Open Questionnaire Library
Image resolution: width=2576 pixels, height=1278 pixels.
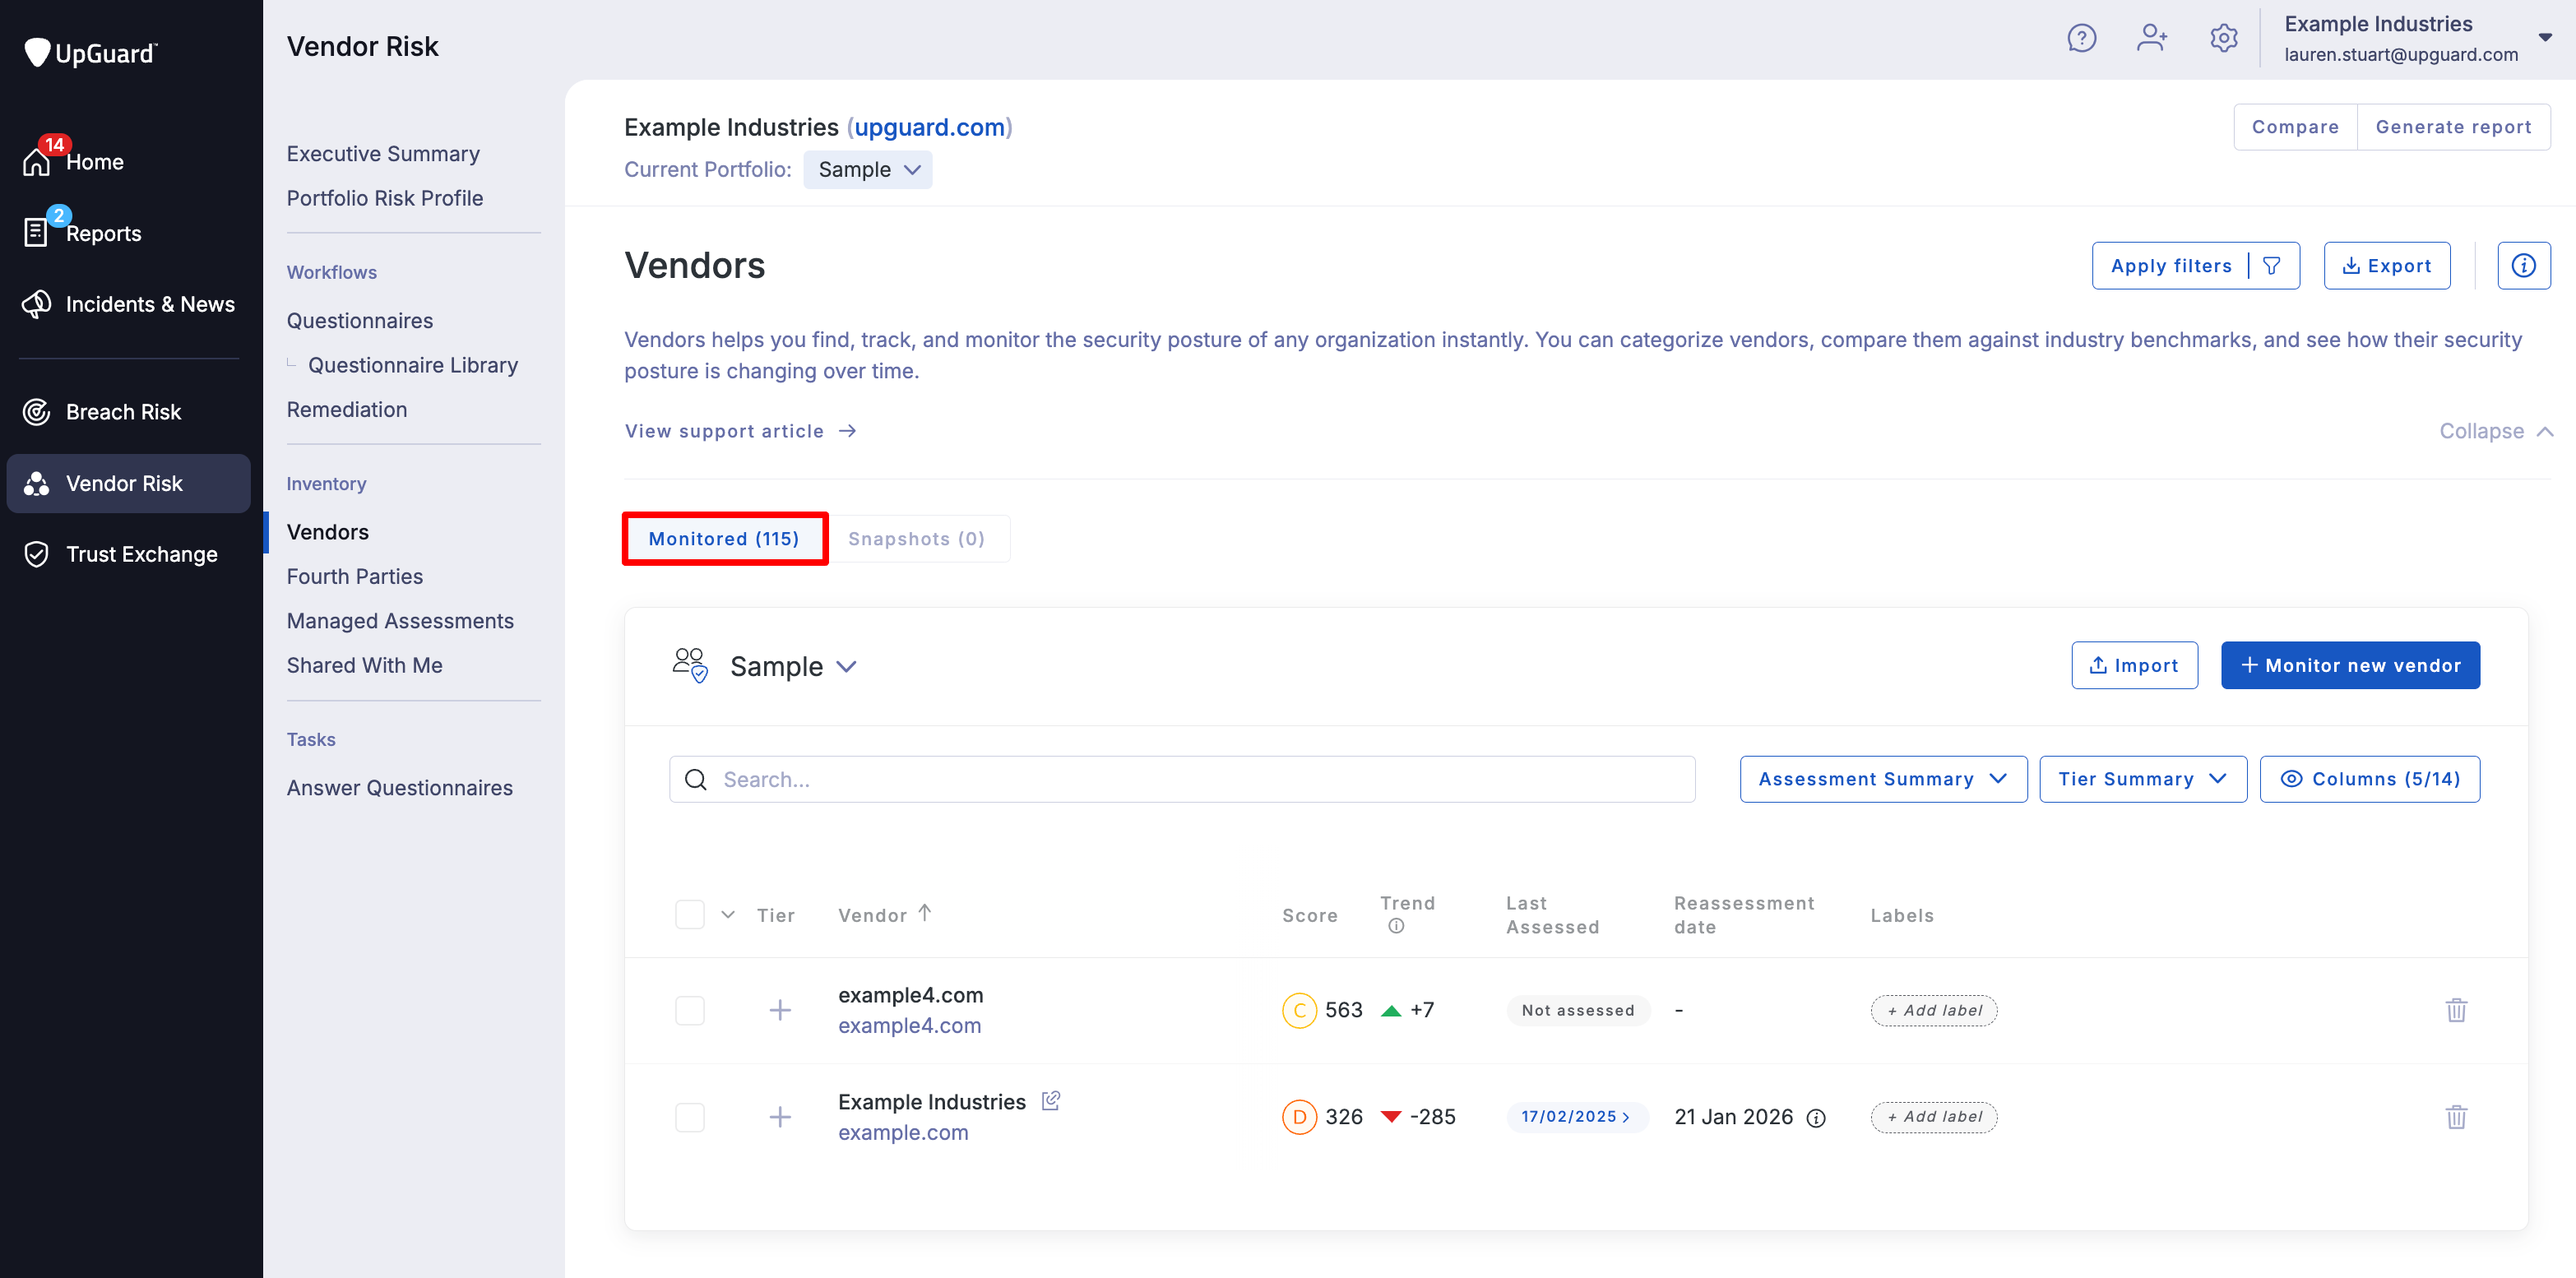pos(412,365)
